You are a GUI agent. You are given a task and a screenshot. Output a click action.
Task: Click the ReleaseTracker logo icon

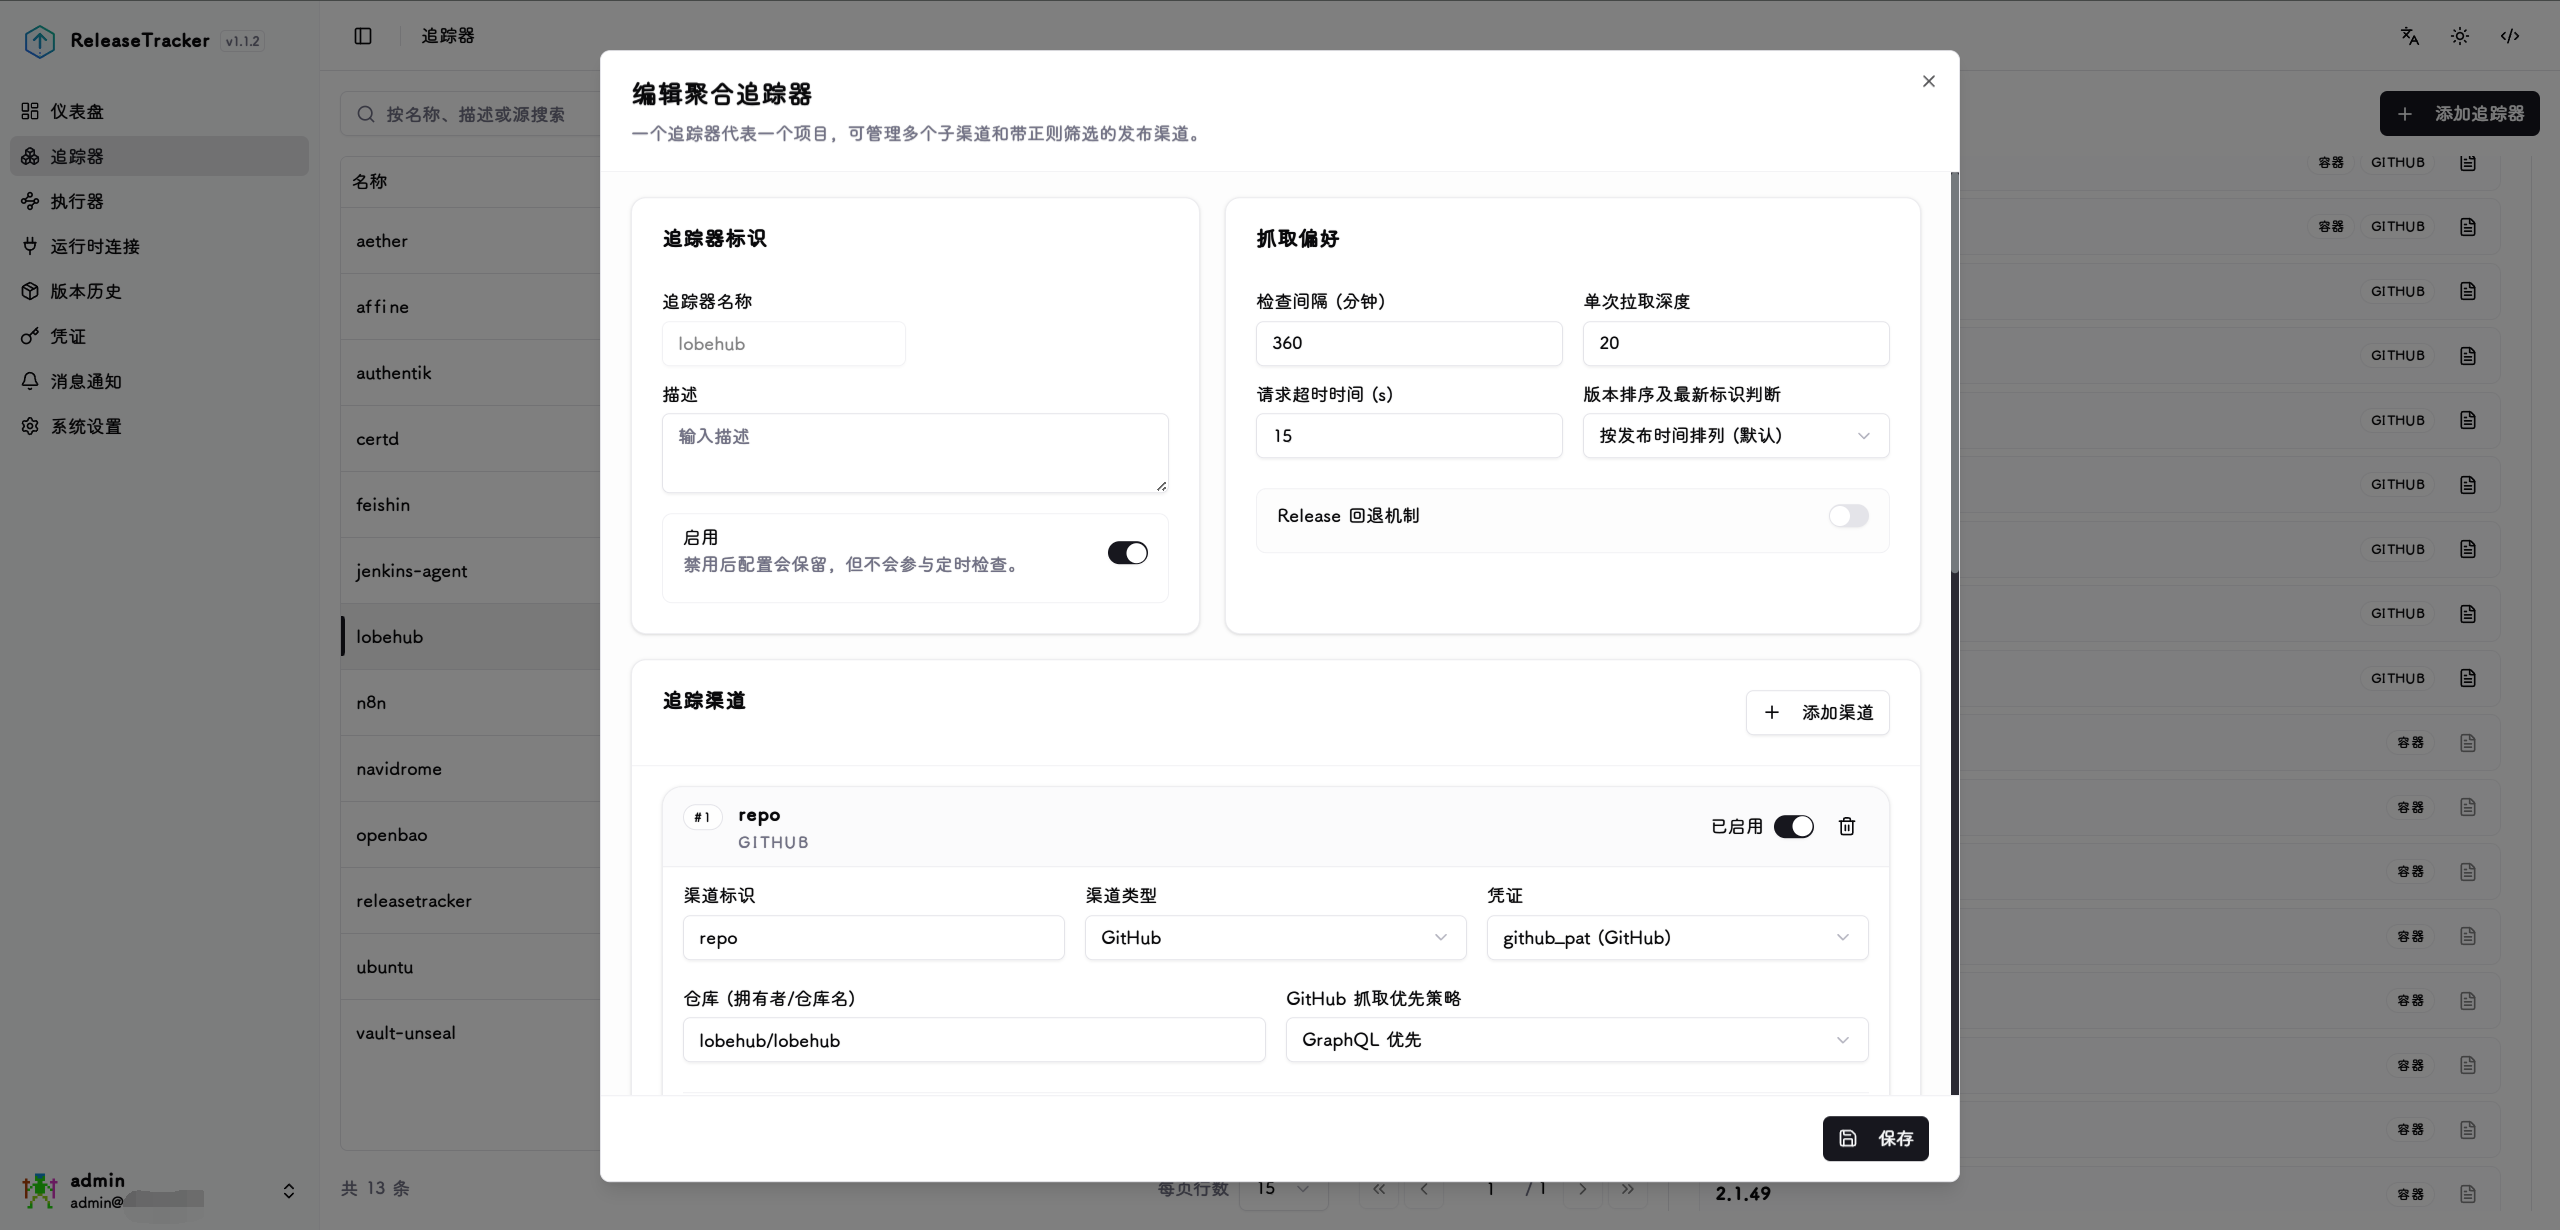pos(39,41)
